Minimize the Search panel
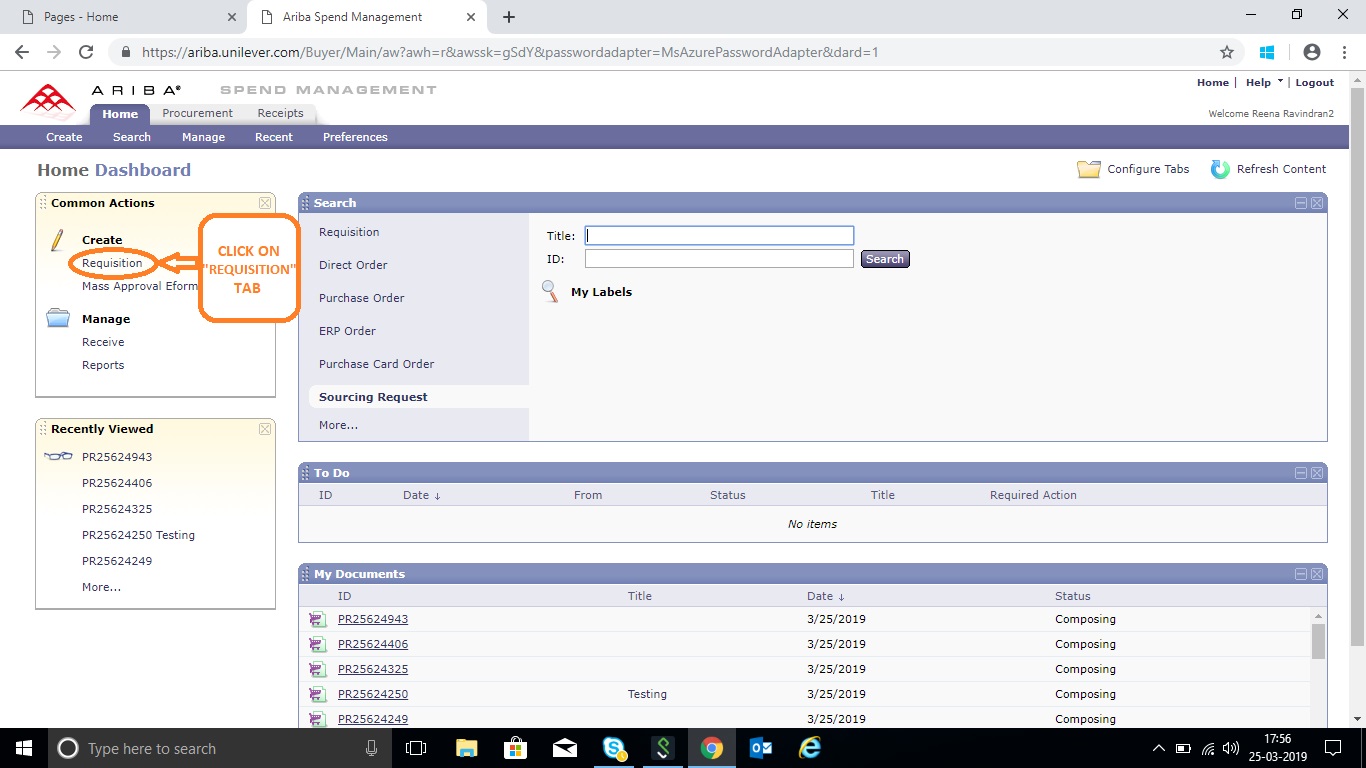The image size is (1366, 768). click(x=1301, y=203)
